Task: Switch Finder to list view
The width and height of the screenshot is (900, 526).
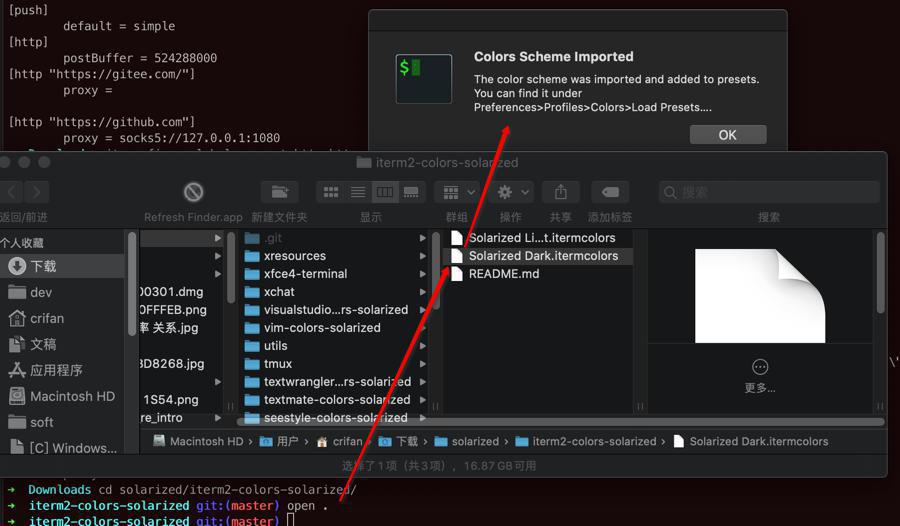Action: [x=358, y=192]
